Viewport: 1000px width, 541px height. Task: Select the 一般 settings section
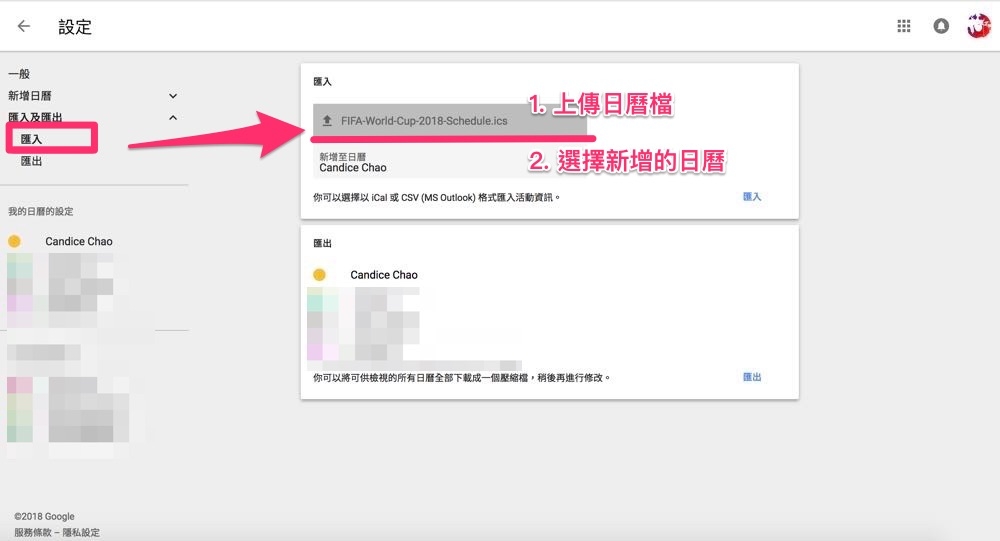19,74
